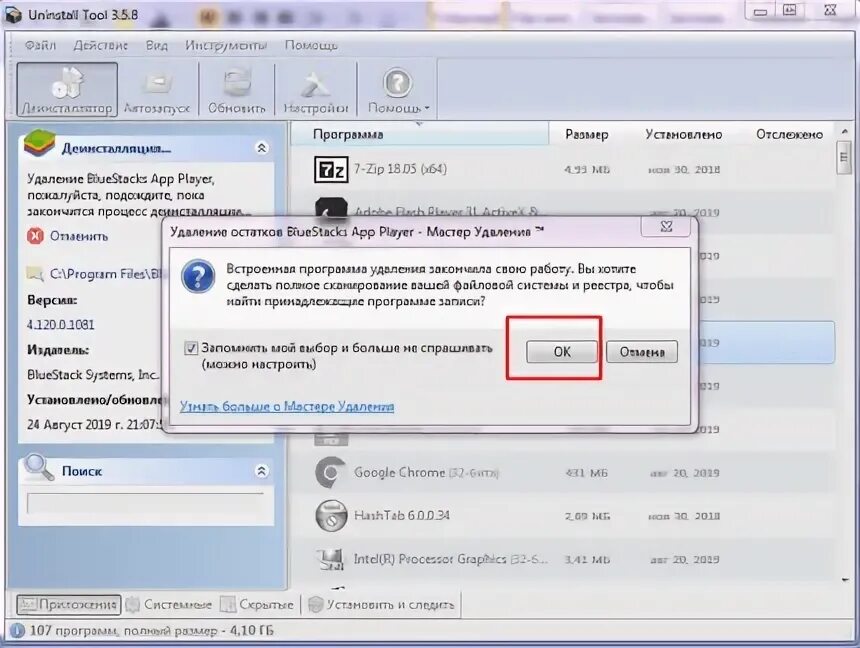
Task: Open the C:\Program Files folder path link
Action: [108, 273]
